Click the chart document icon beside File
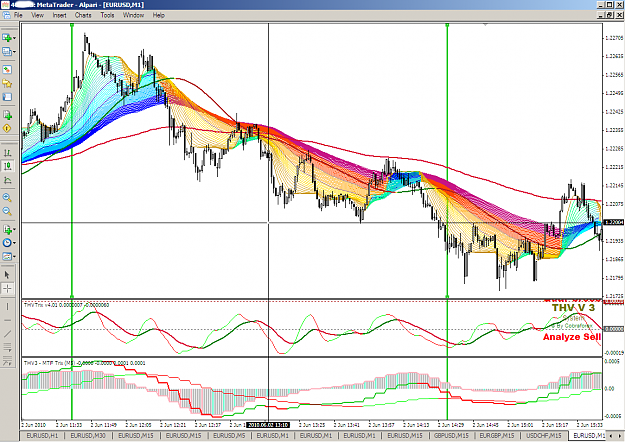Screen dimensions: 625x442 [x=6, y=15]
